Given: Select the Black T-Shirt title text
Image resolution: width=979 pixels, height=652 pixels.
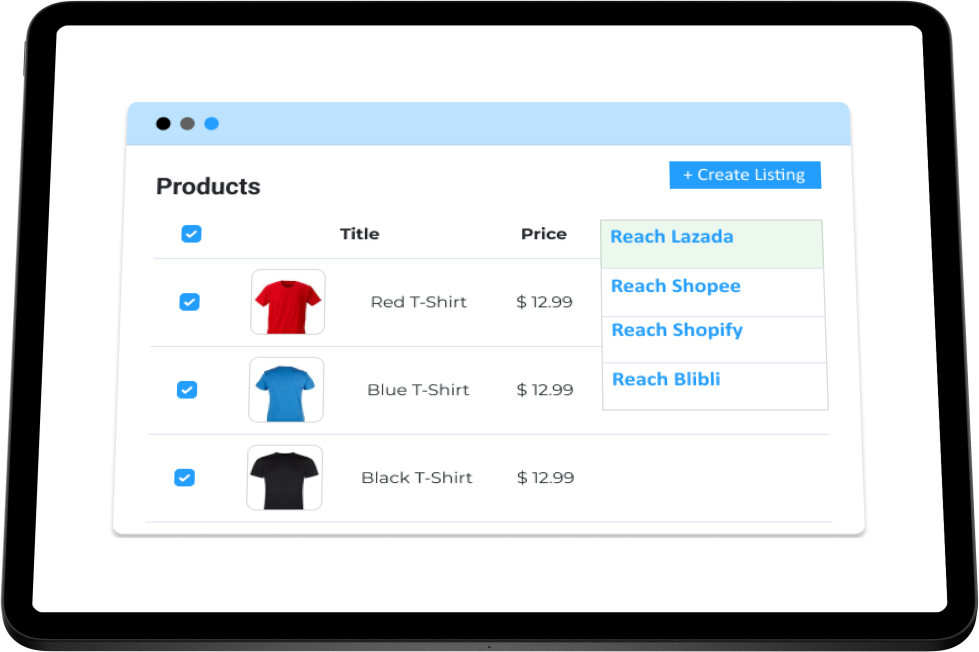Looking at the screenshot, I should coord(417,478).
